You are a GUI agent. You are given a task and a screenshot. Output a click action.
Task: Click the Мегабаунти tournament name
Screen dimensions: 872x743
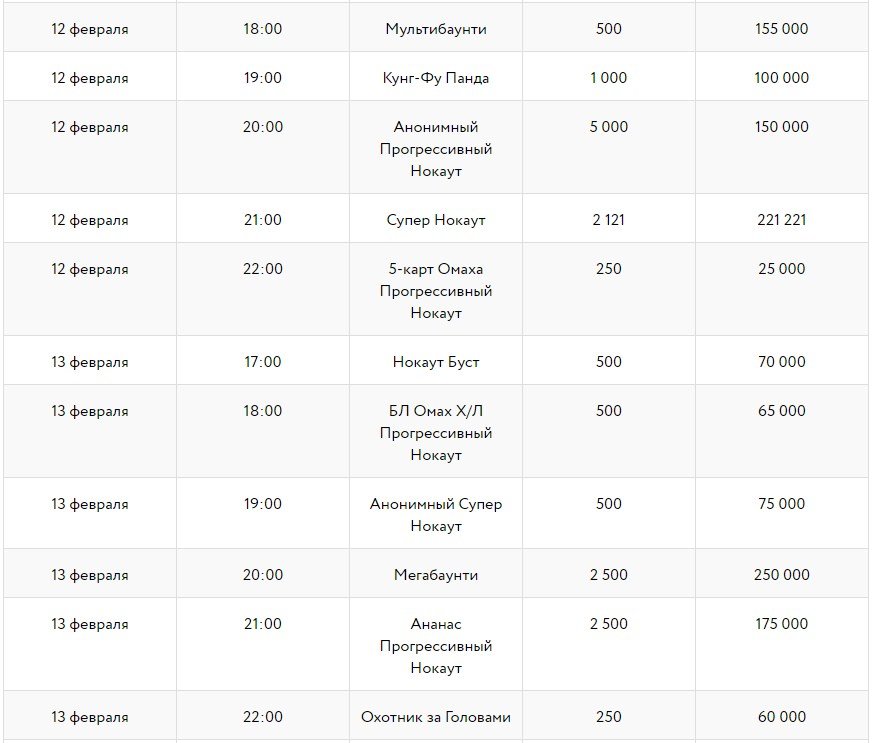coord(436,575)
